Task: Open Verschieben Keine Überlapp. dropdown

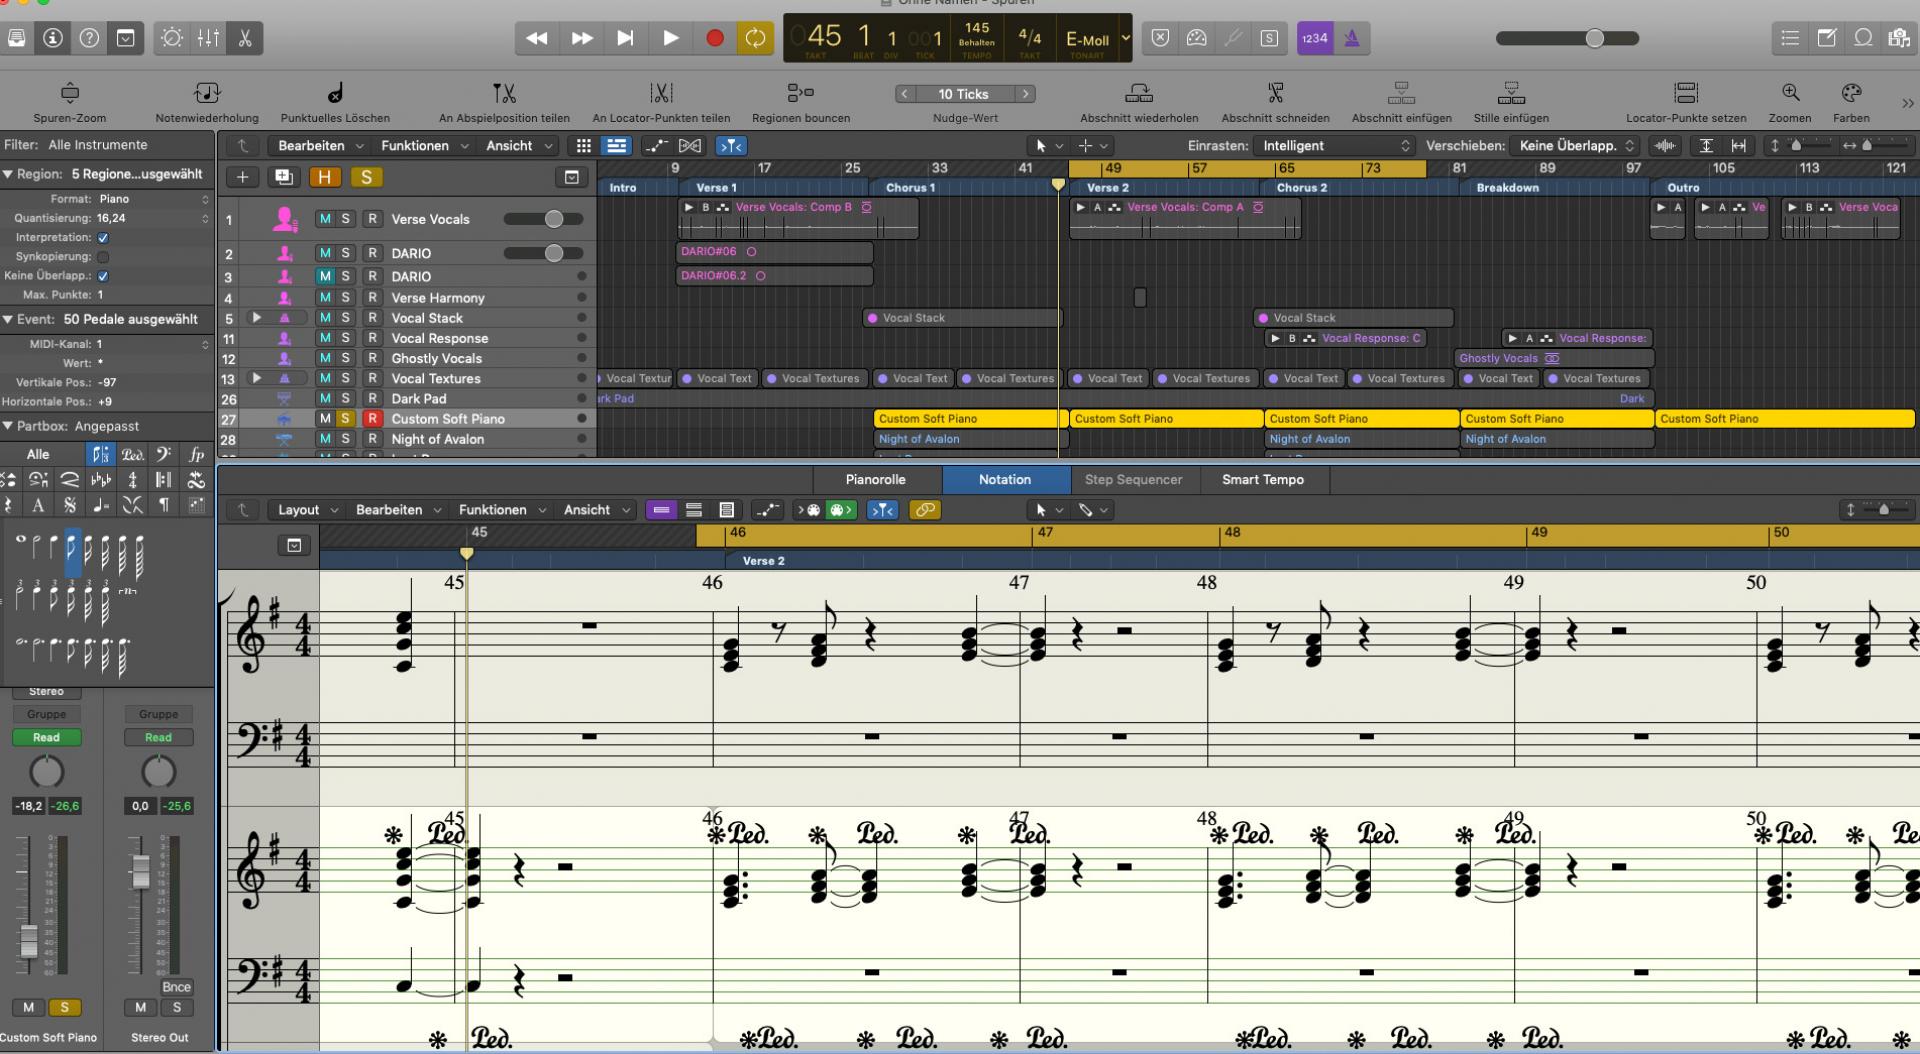Action: pos(1574,145)
